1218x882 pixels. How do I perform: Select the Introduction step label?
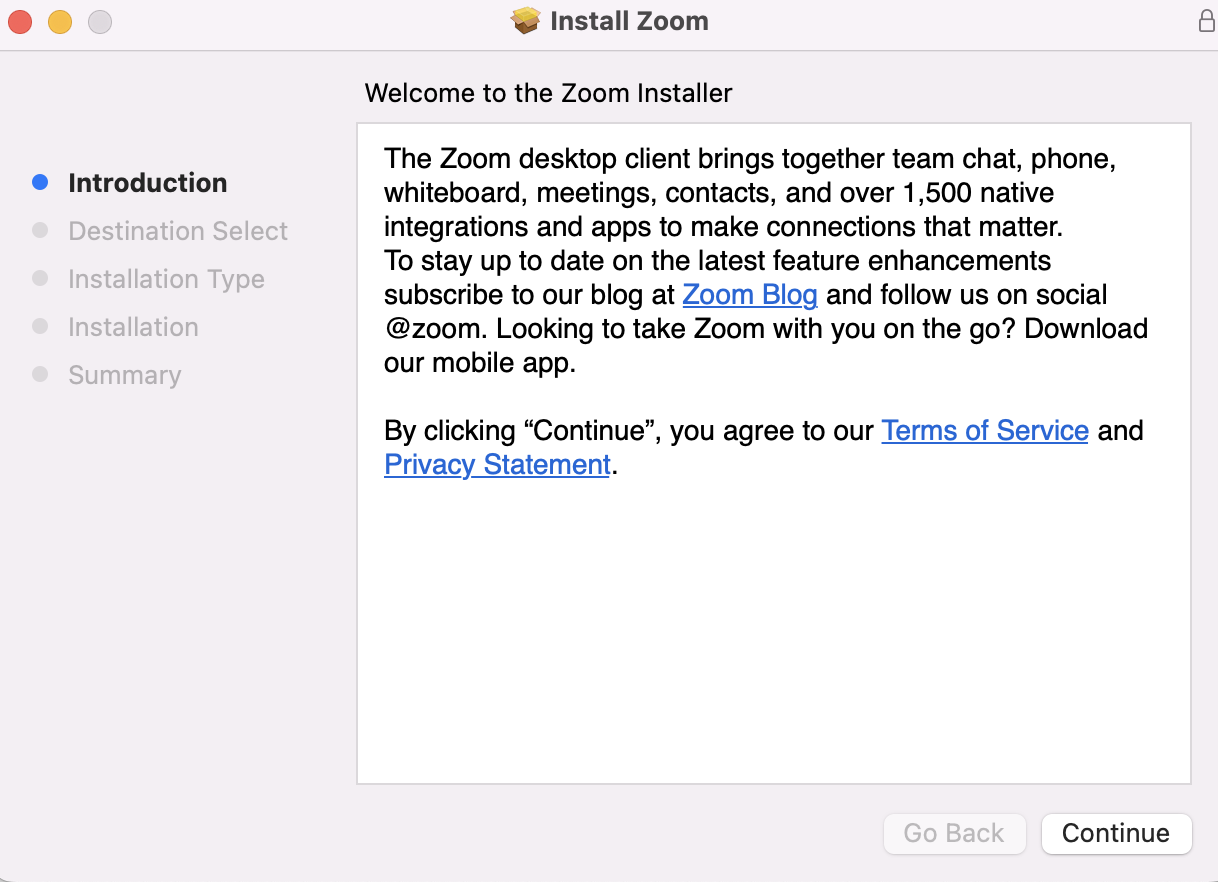point(147,183)
